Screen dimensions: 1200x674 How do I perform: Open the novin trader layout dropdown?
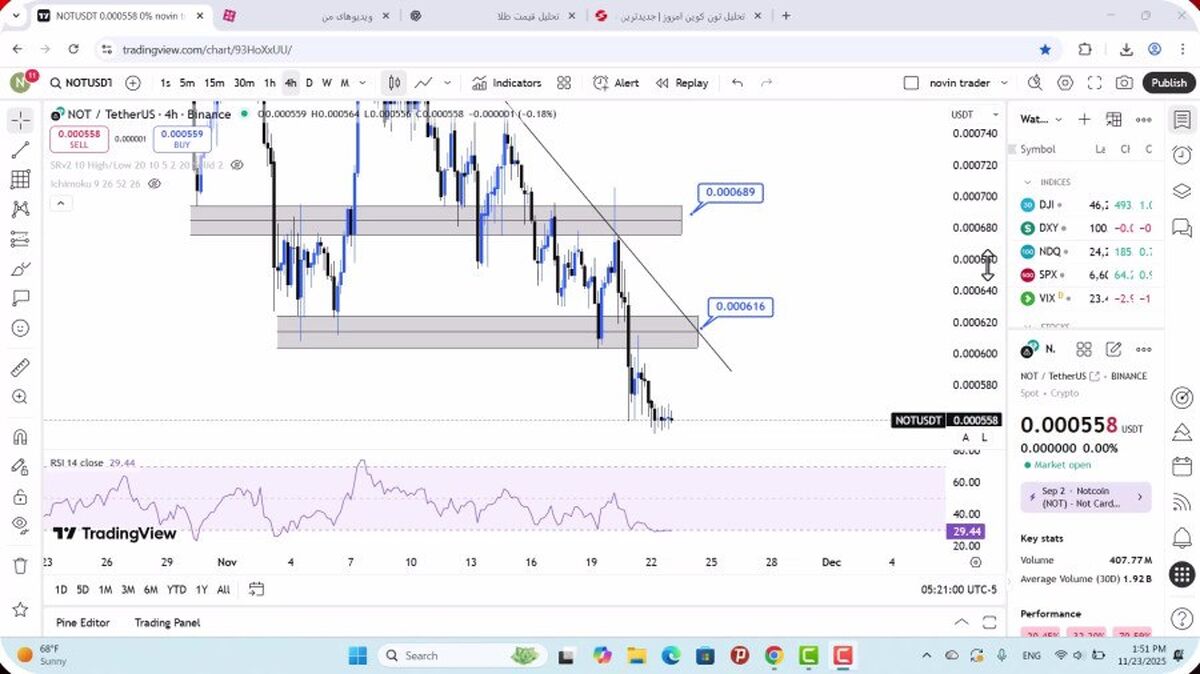click(x=969, y=83)
